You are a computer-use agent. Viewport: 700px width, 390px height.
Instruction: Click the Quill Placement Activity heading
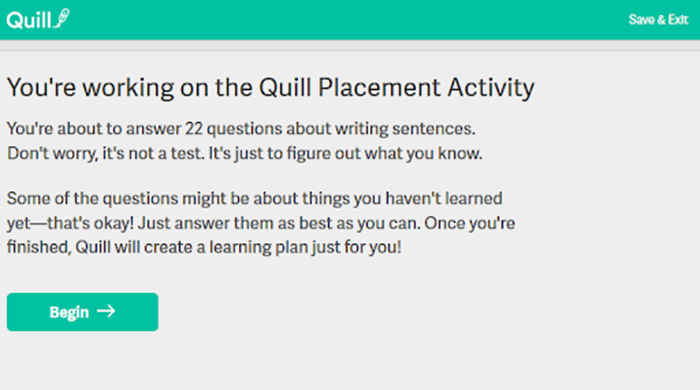(x=271, y=87)
